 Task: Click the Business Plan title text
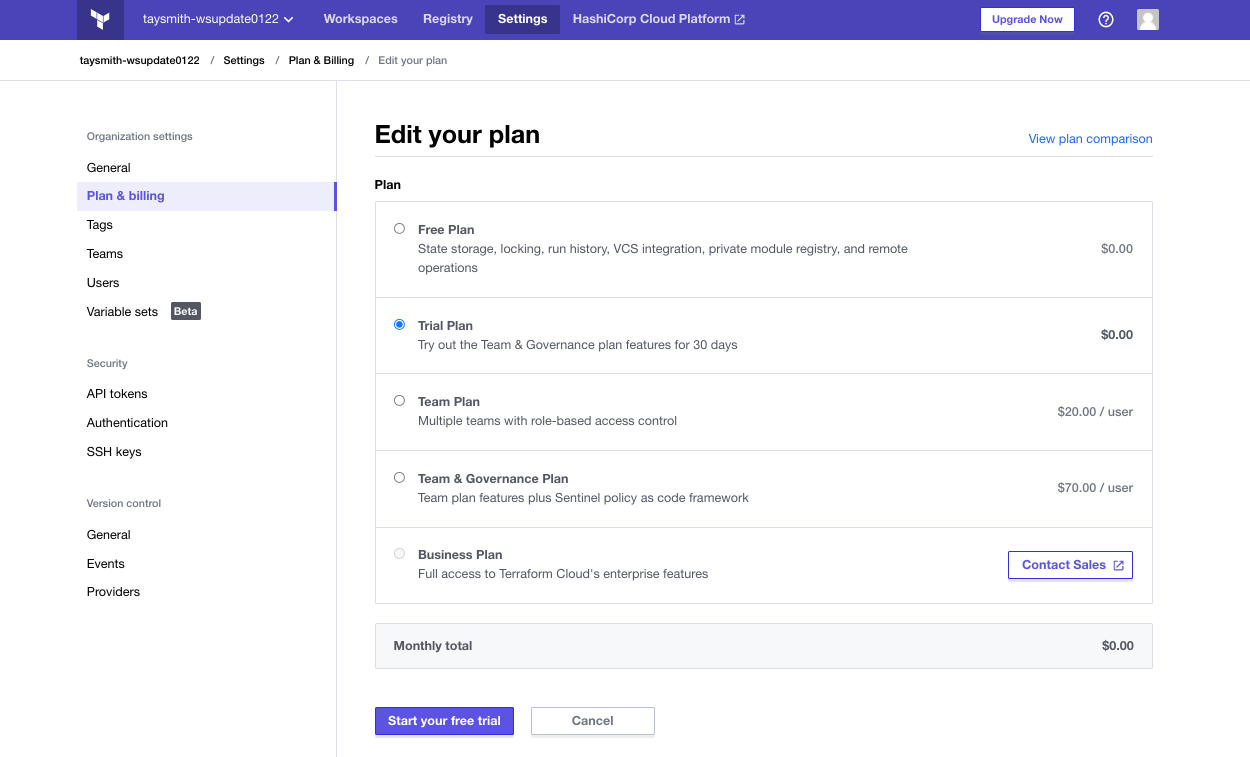coord(460,555)
